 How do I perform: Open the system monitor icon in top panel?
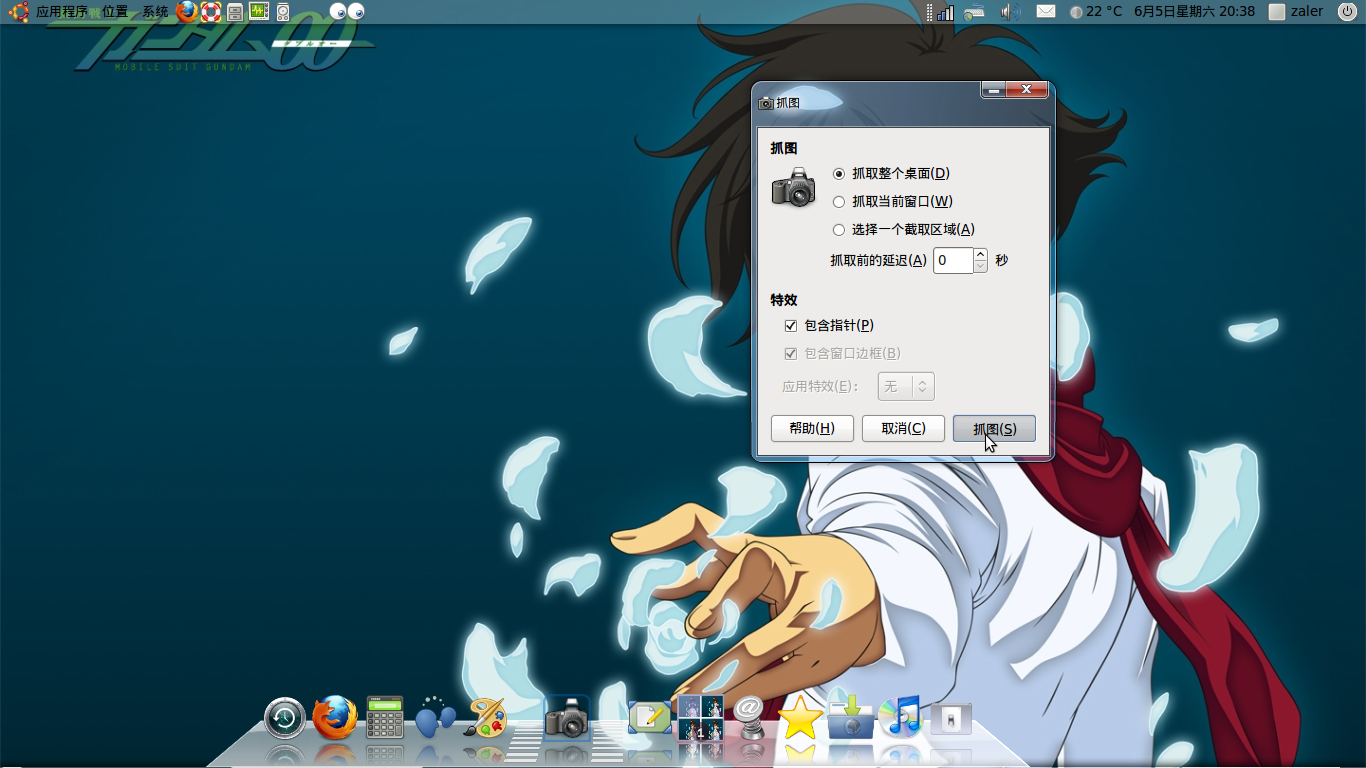[259, 12]
